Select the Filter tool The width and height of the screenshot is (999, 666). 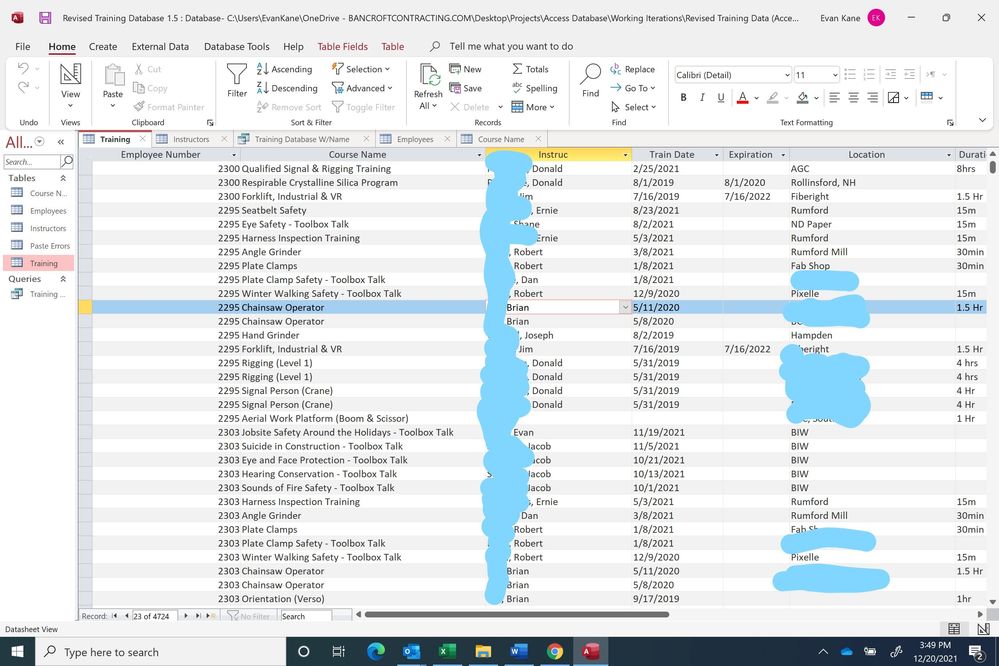point(236,80)
